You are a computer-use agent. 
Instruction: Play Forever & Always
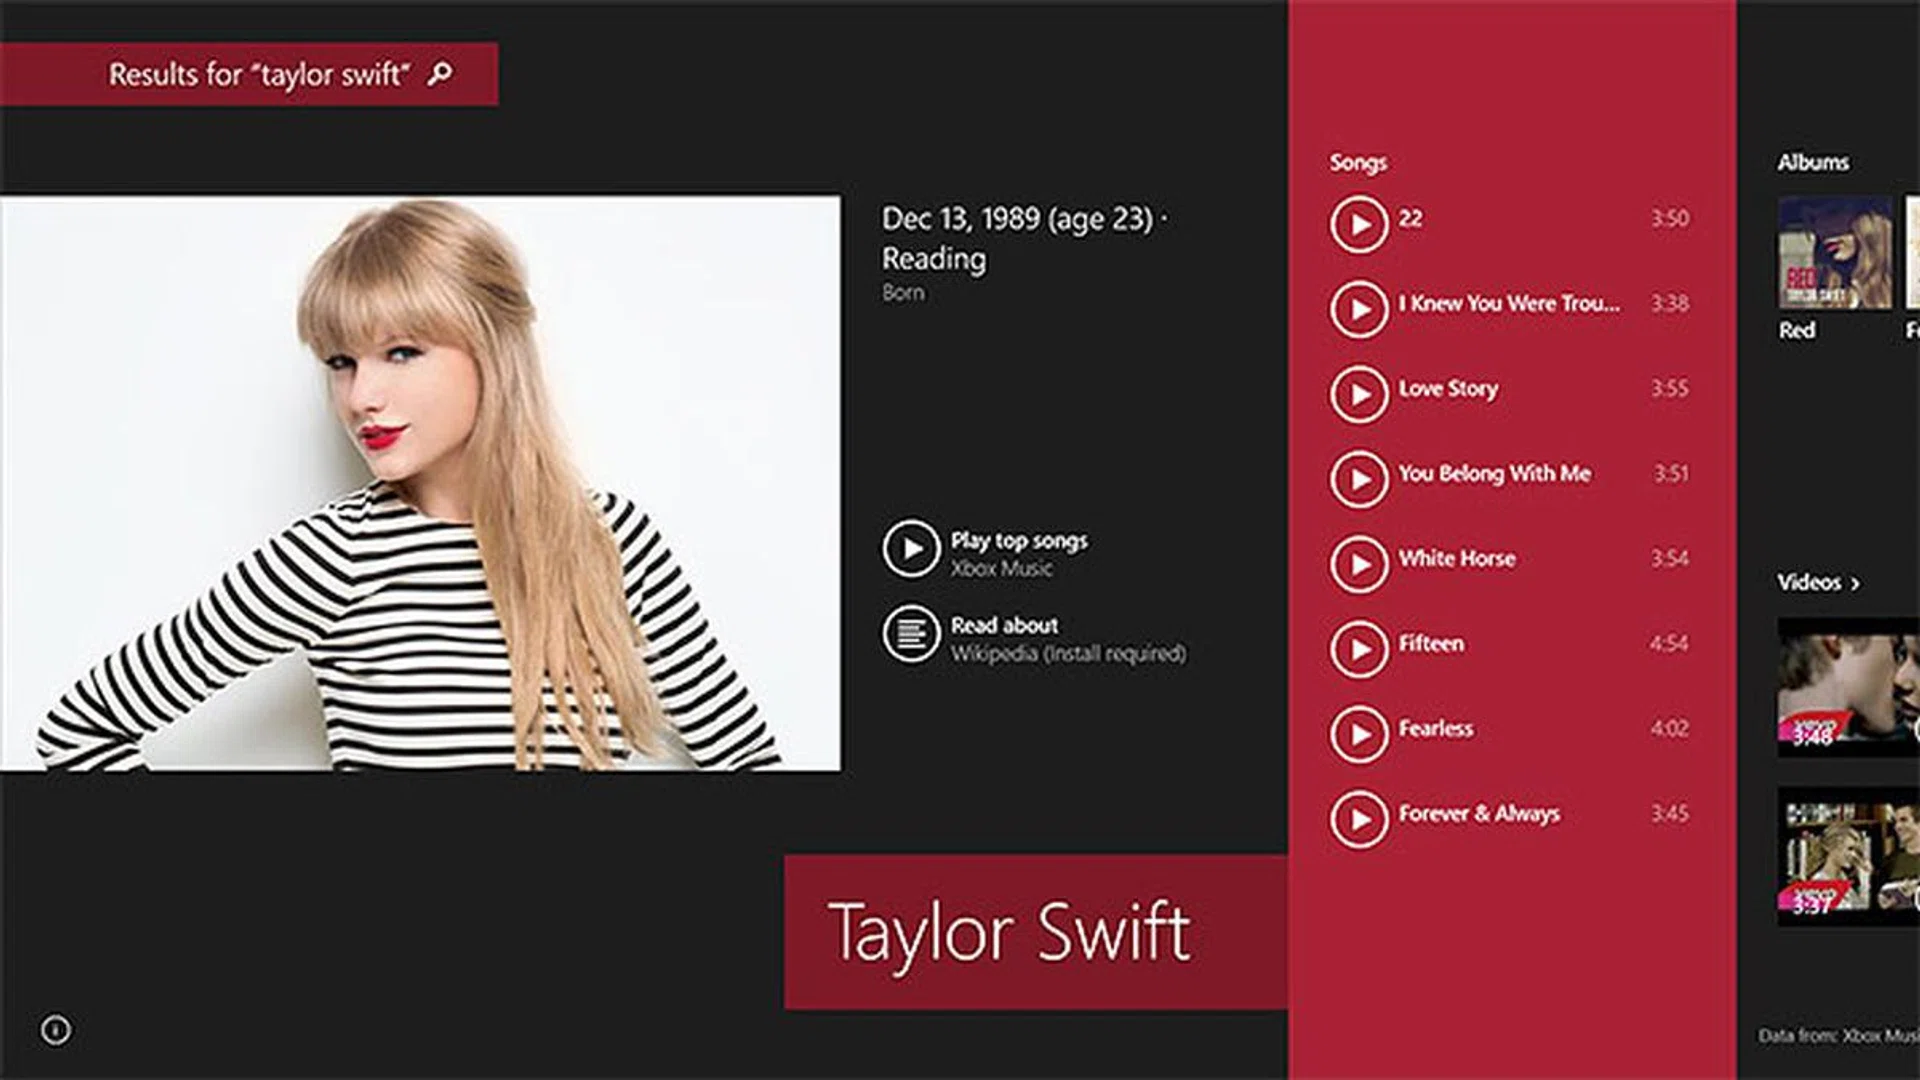1358,819
